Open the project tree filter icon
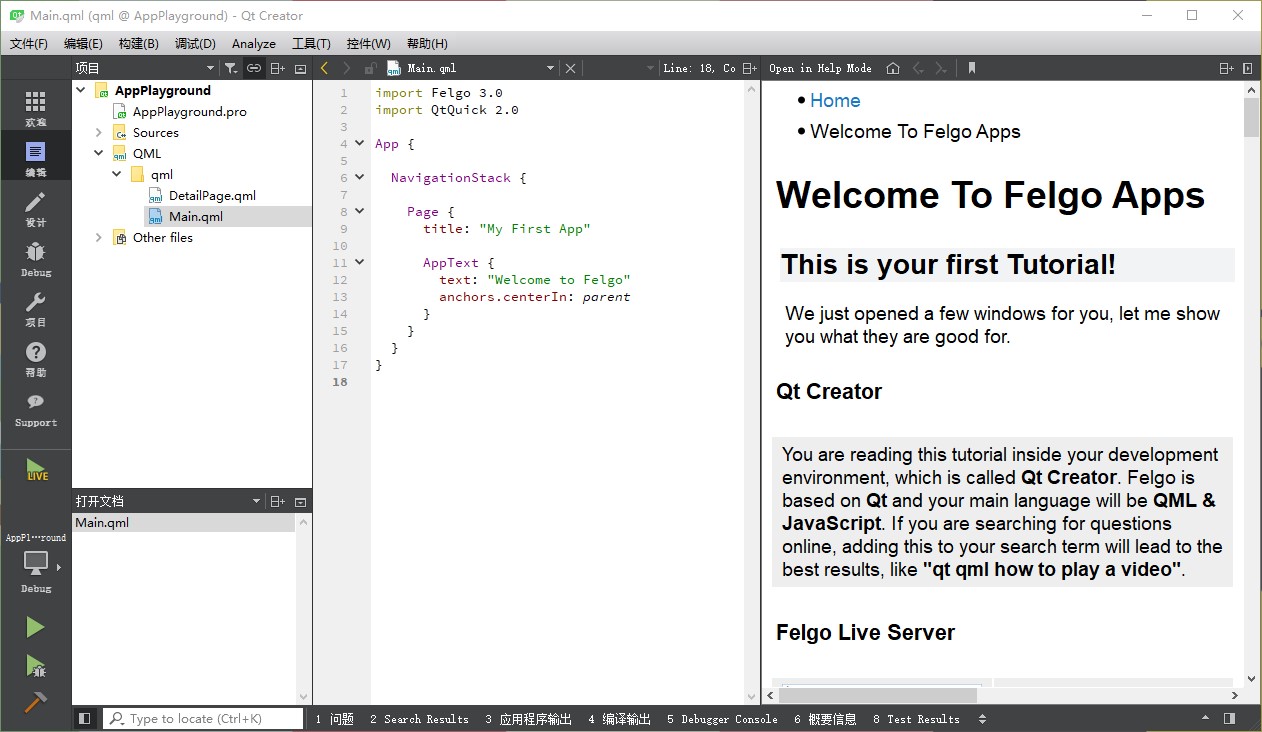 [x=231, y=68]
